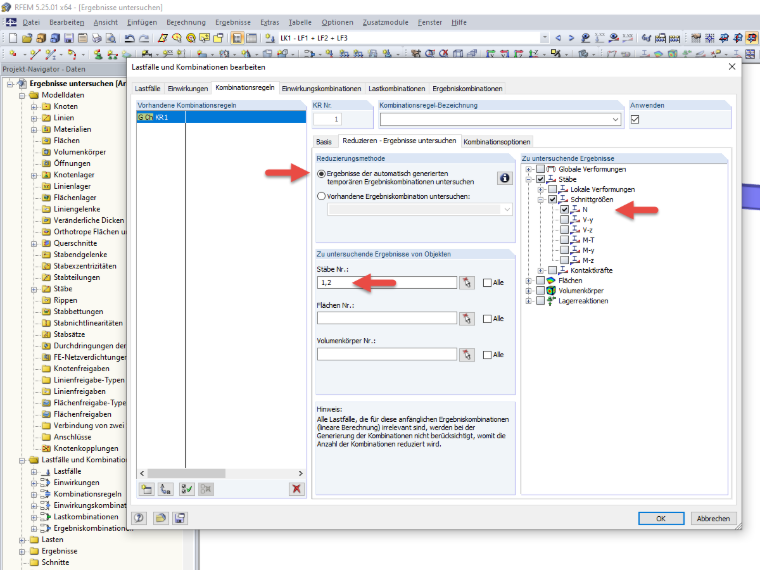Click save default icon in dialog footer
Viewport: 760px width, 570px height.
coord(179,518)
